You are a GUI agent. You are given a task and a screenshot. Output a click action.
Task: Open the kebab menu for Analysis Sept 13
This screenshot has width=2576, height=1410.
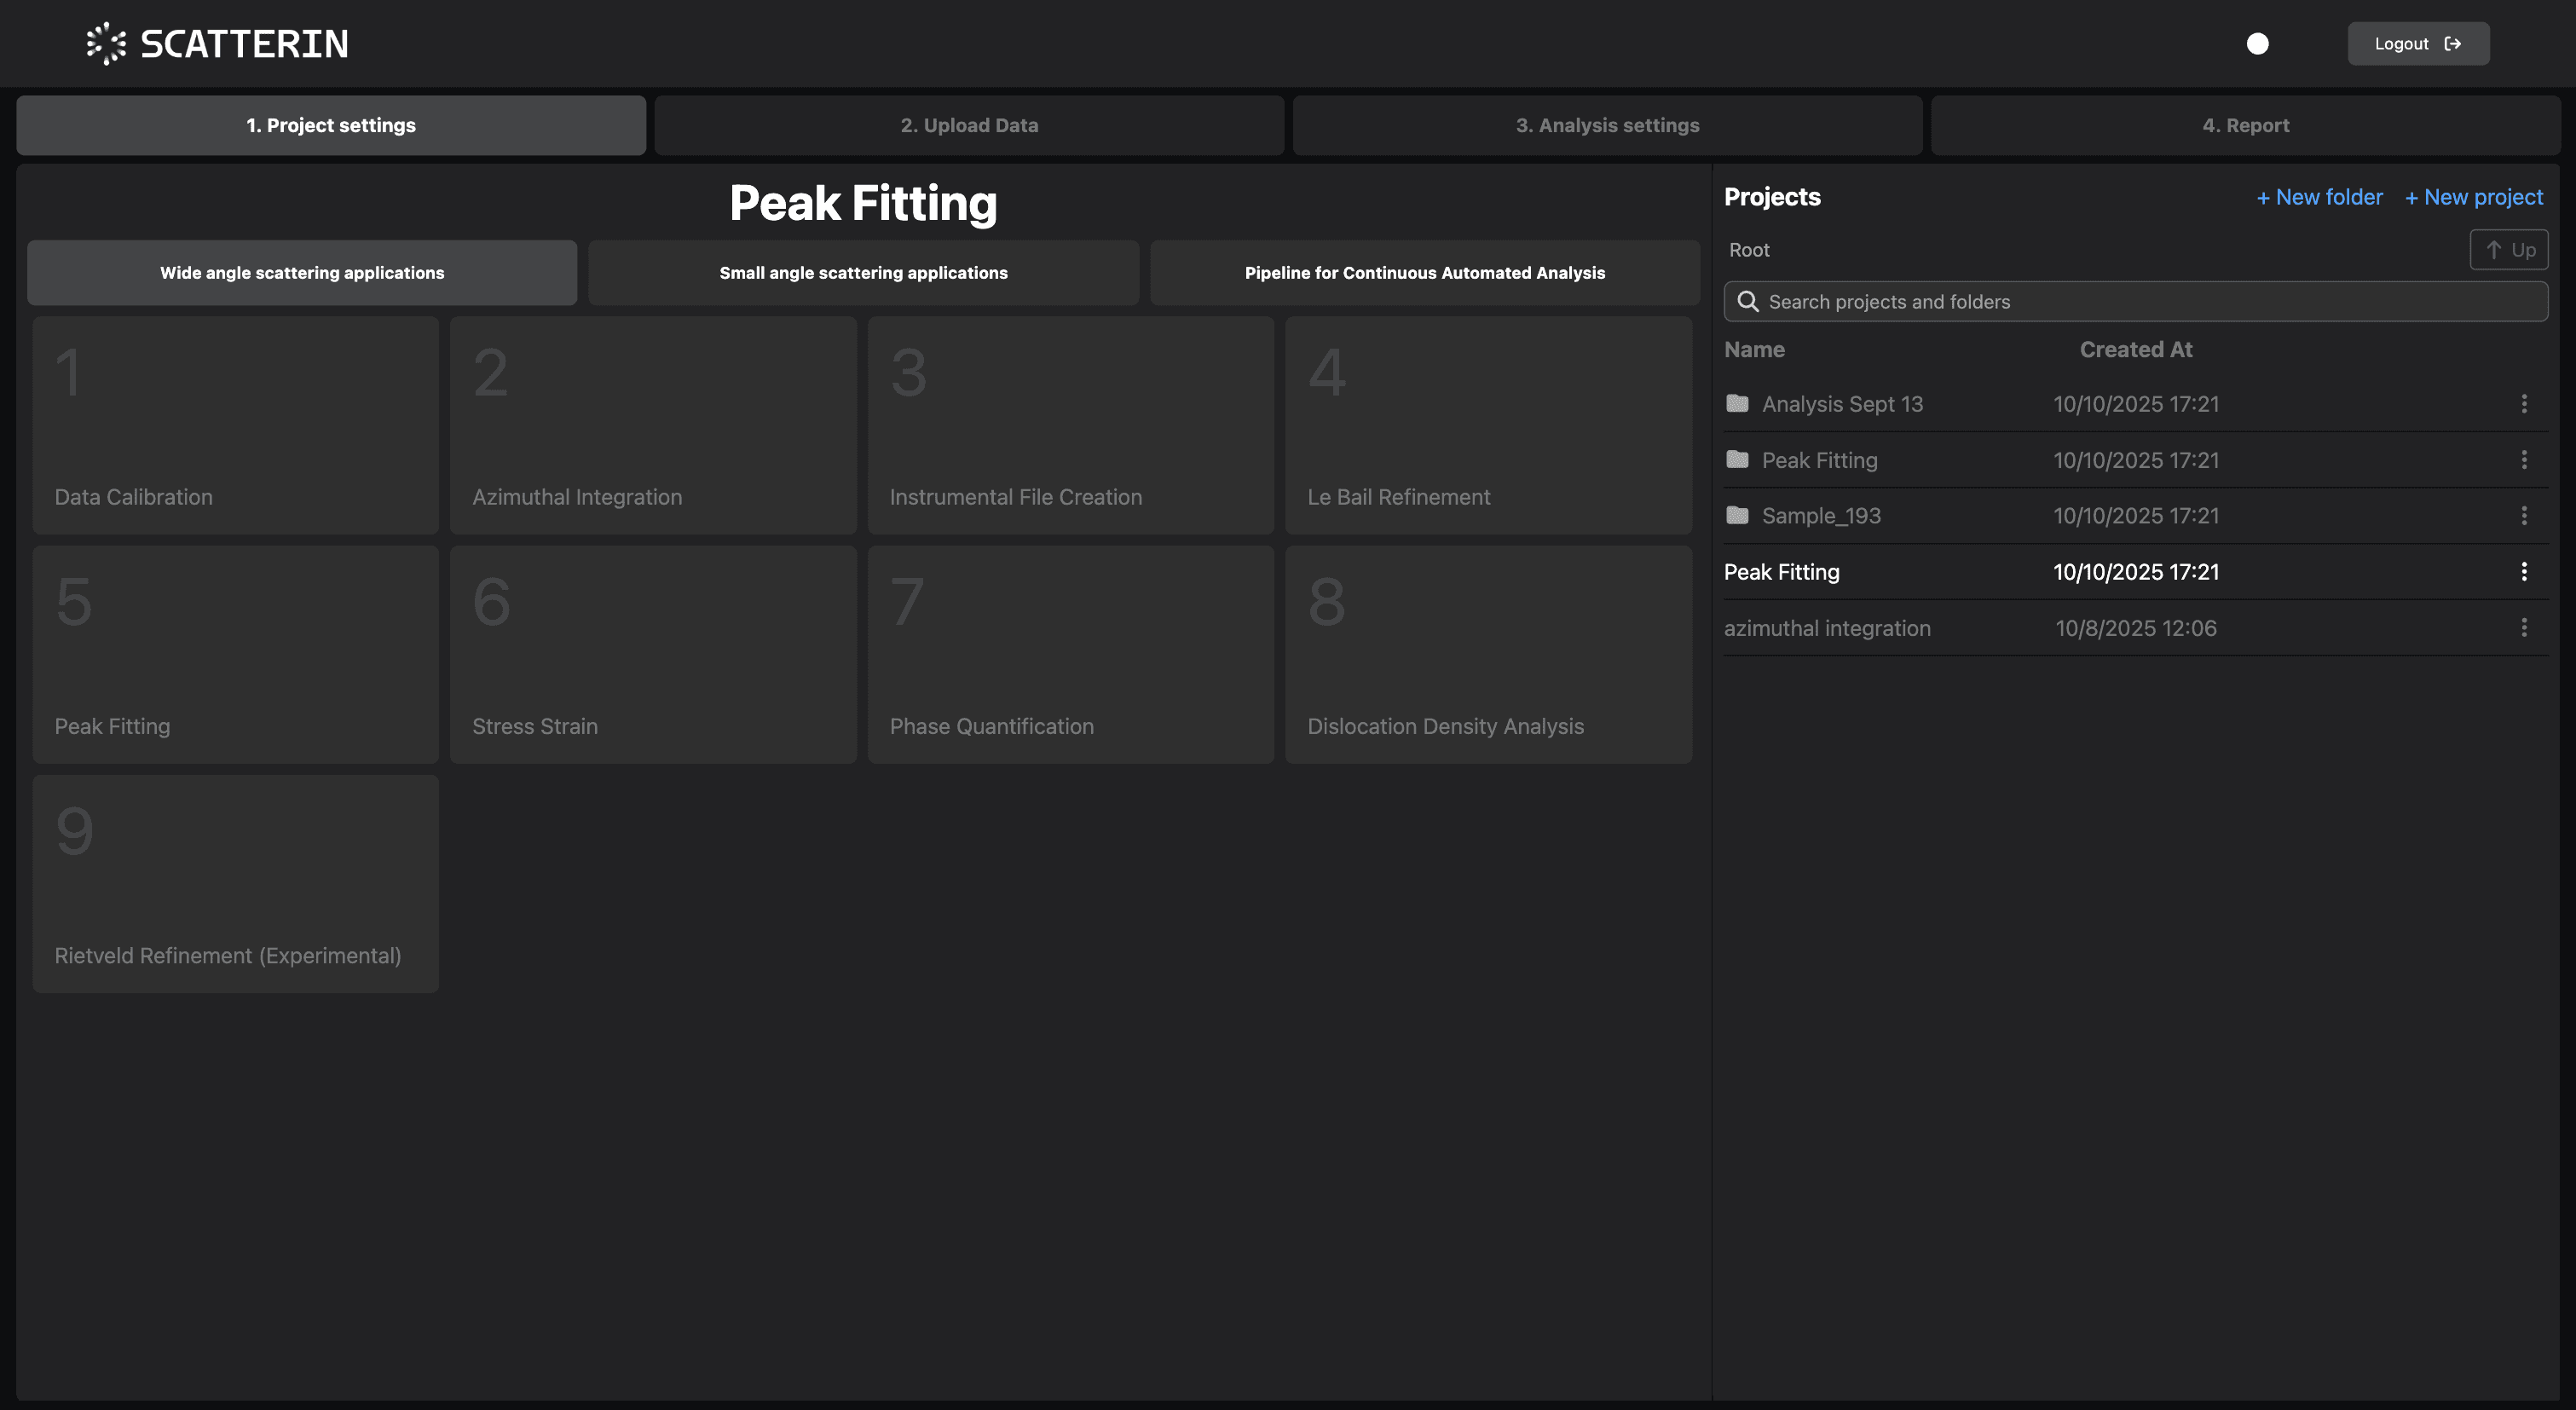(2524, 404)
